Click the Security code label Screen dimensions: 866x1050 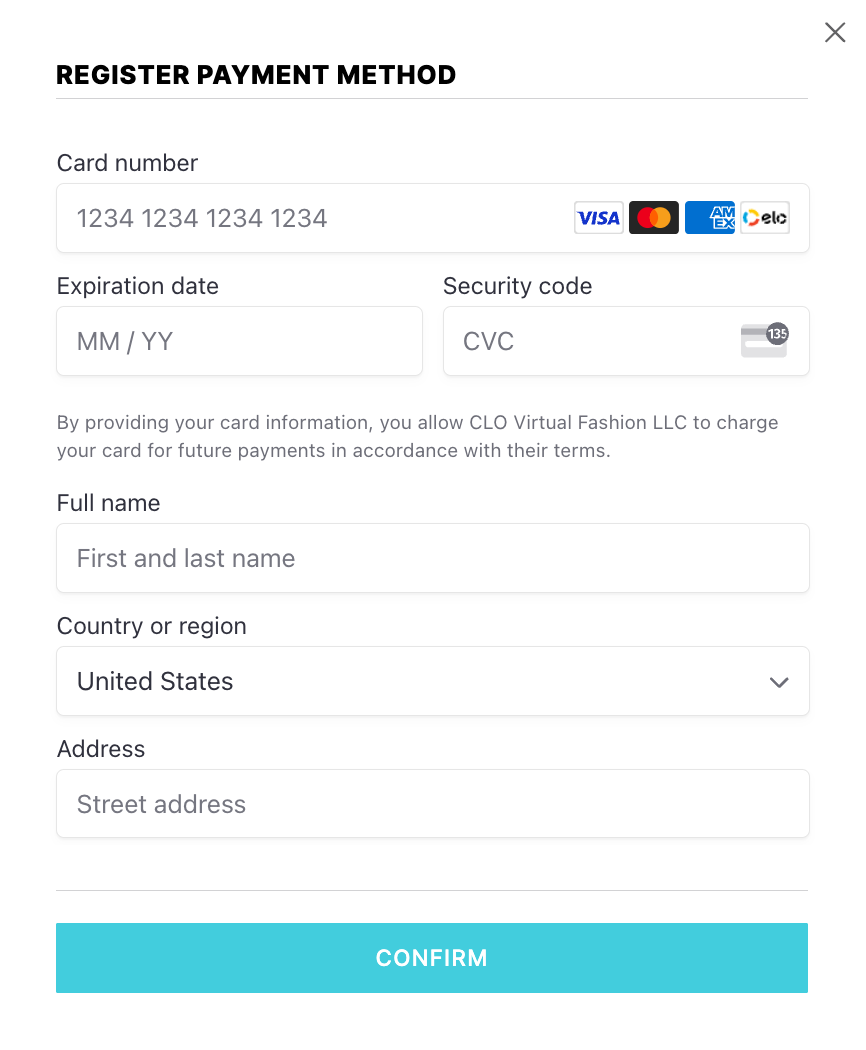(x=518, y=286)
